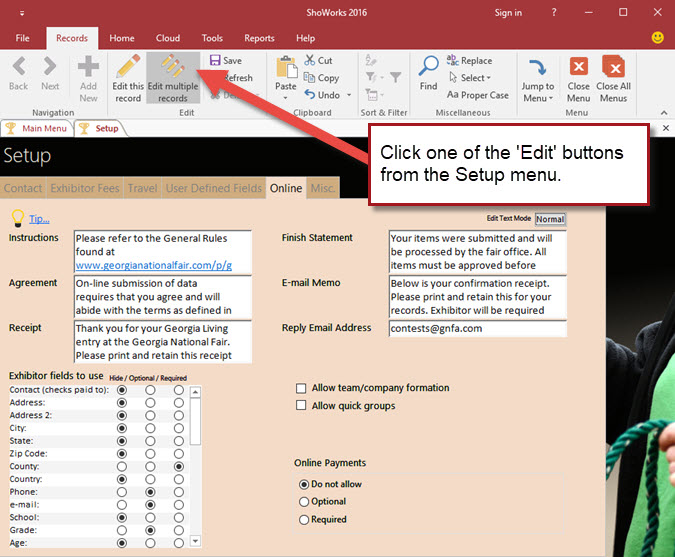Click the 'Edit this record' pencil icon
675x557 pixels.
tap(128, 70)
